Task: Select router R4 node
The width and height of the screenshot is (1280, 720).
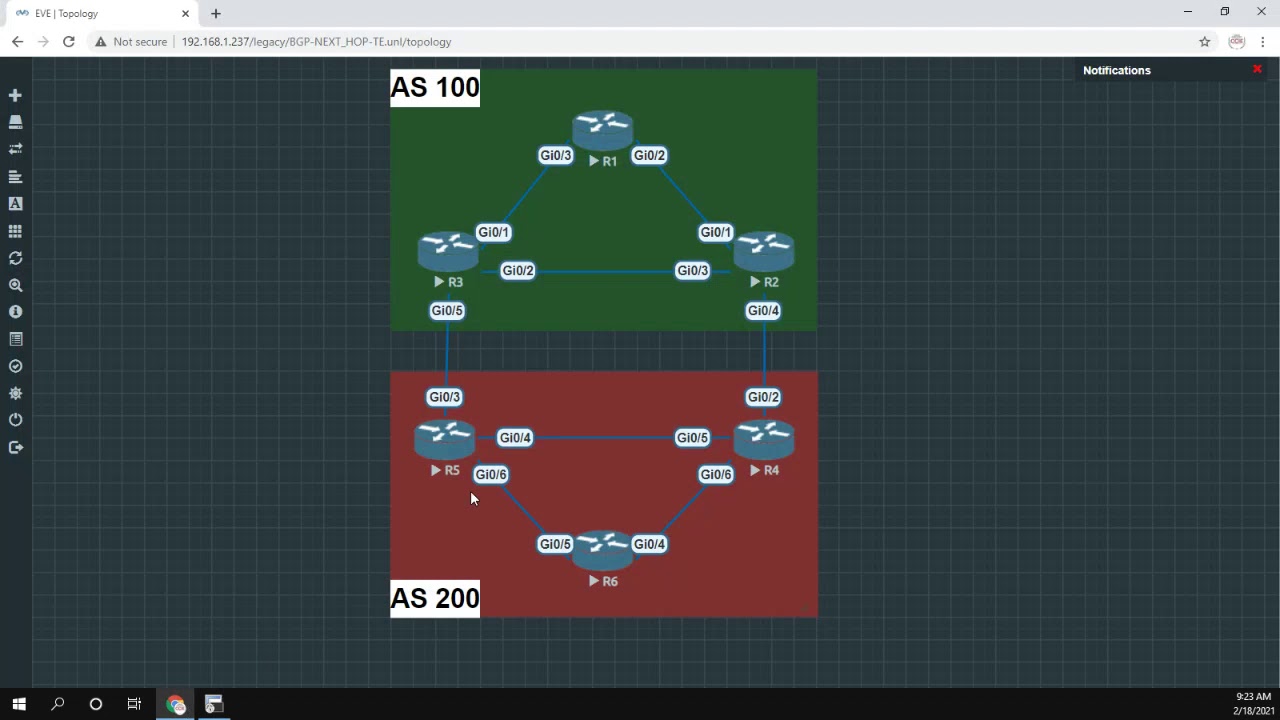Action: tap(764, 440)
